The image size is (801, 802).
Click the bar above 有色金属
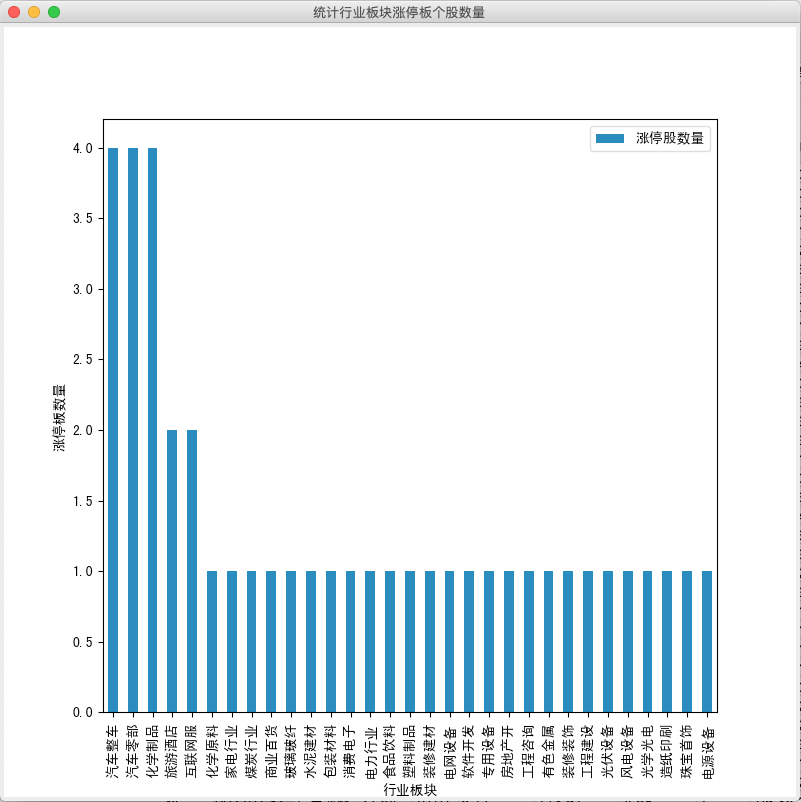(x=548, y=641)
